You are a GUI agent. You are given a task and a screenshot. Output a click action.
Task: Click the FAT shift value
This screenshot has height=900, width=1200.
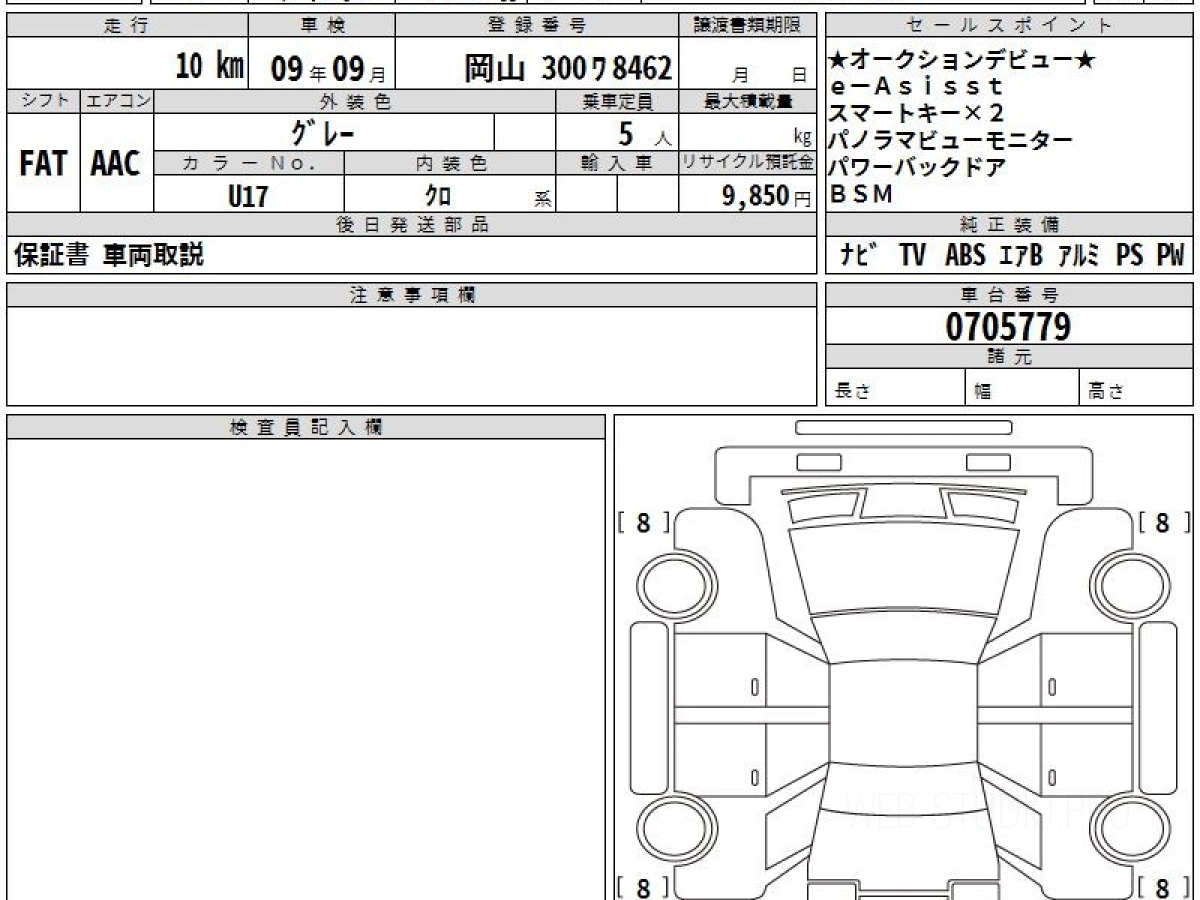click(x=43, y=164)
